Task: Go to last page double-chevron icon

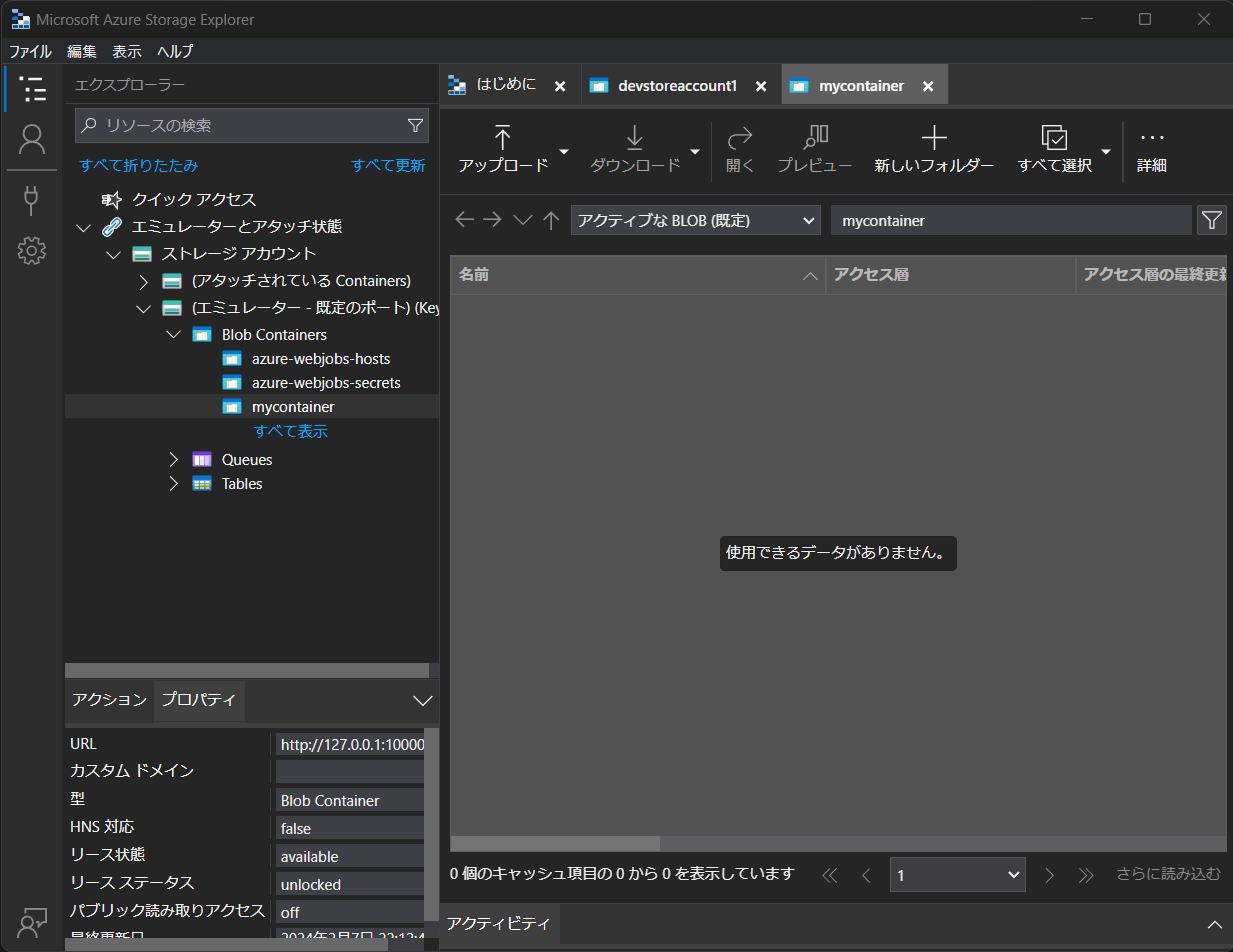Action: coord(1086,875)
